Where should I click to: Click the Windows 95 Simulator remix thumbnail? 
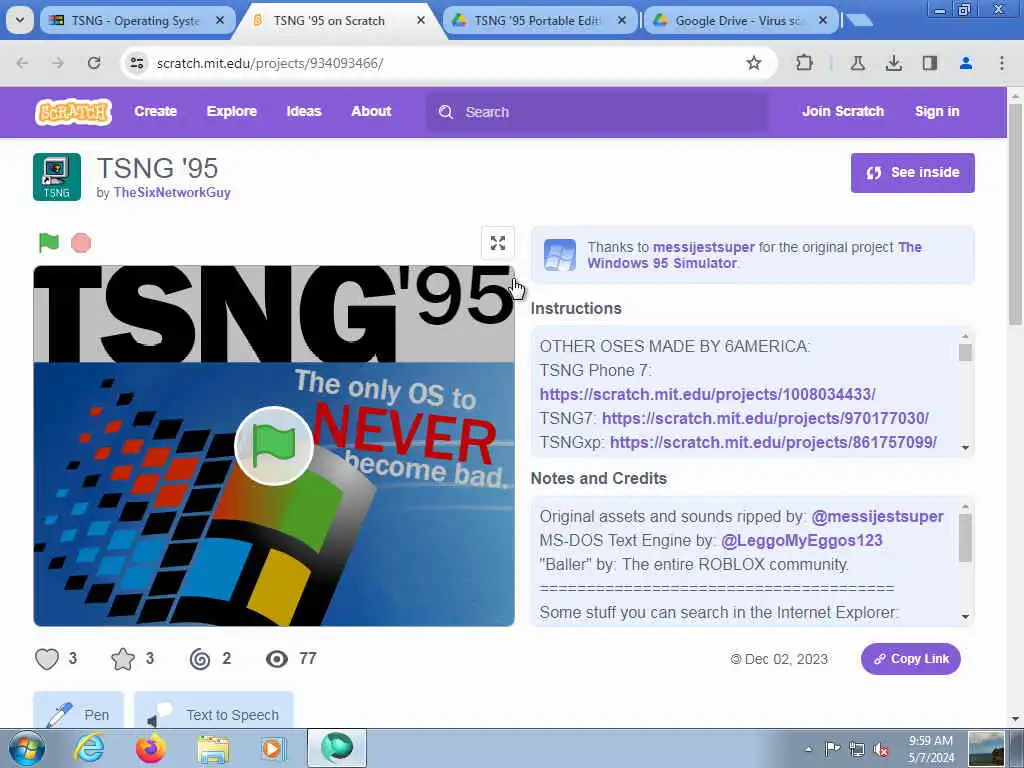pos(560,255)
